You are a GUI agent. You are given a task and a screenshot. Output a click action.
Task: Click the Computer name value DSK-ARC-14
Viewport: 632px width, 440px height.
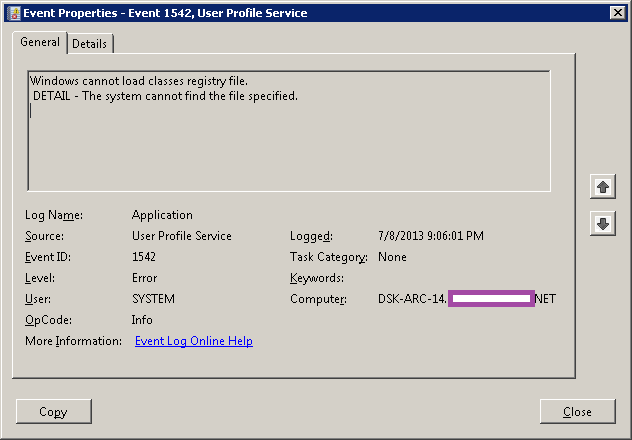point(412,299)
